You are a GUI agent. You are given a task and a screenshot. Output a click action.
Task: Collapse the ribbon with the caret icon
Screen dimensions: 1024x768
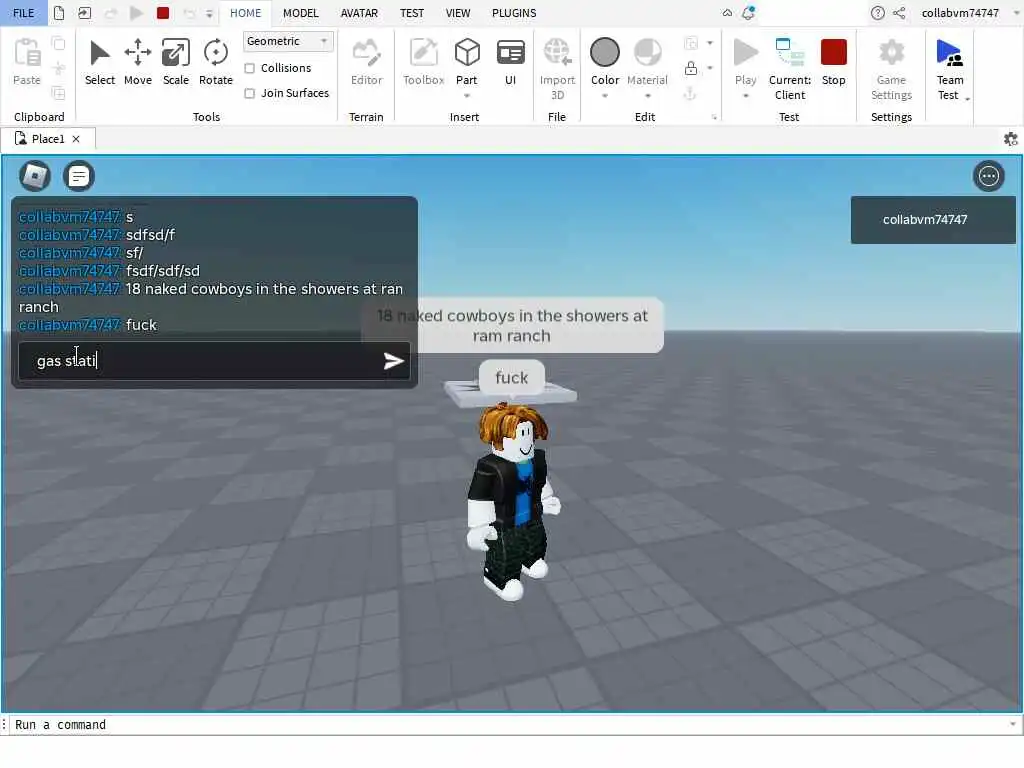click(727, 13)
